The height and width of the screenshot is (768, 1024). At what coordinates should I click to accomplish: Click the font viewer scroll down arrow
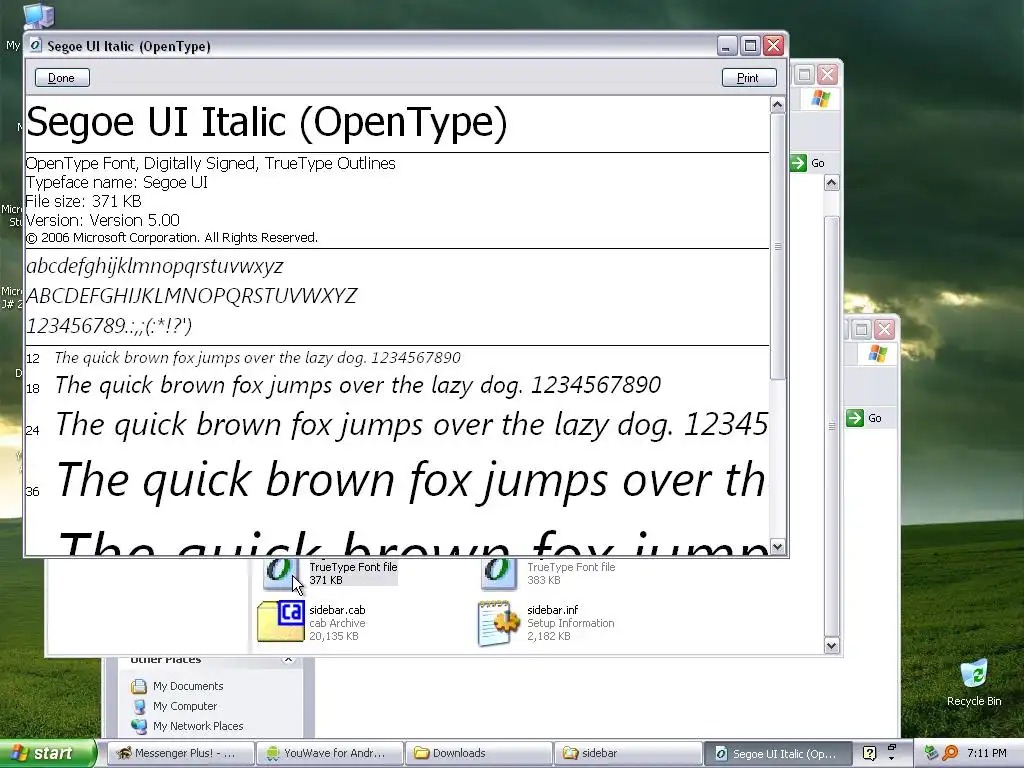tap(777, 547)
